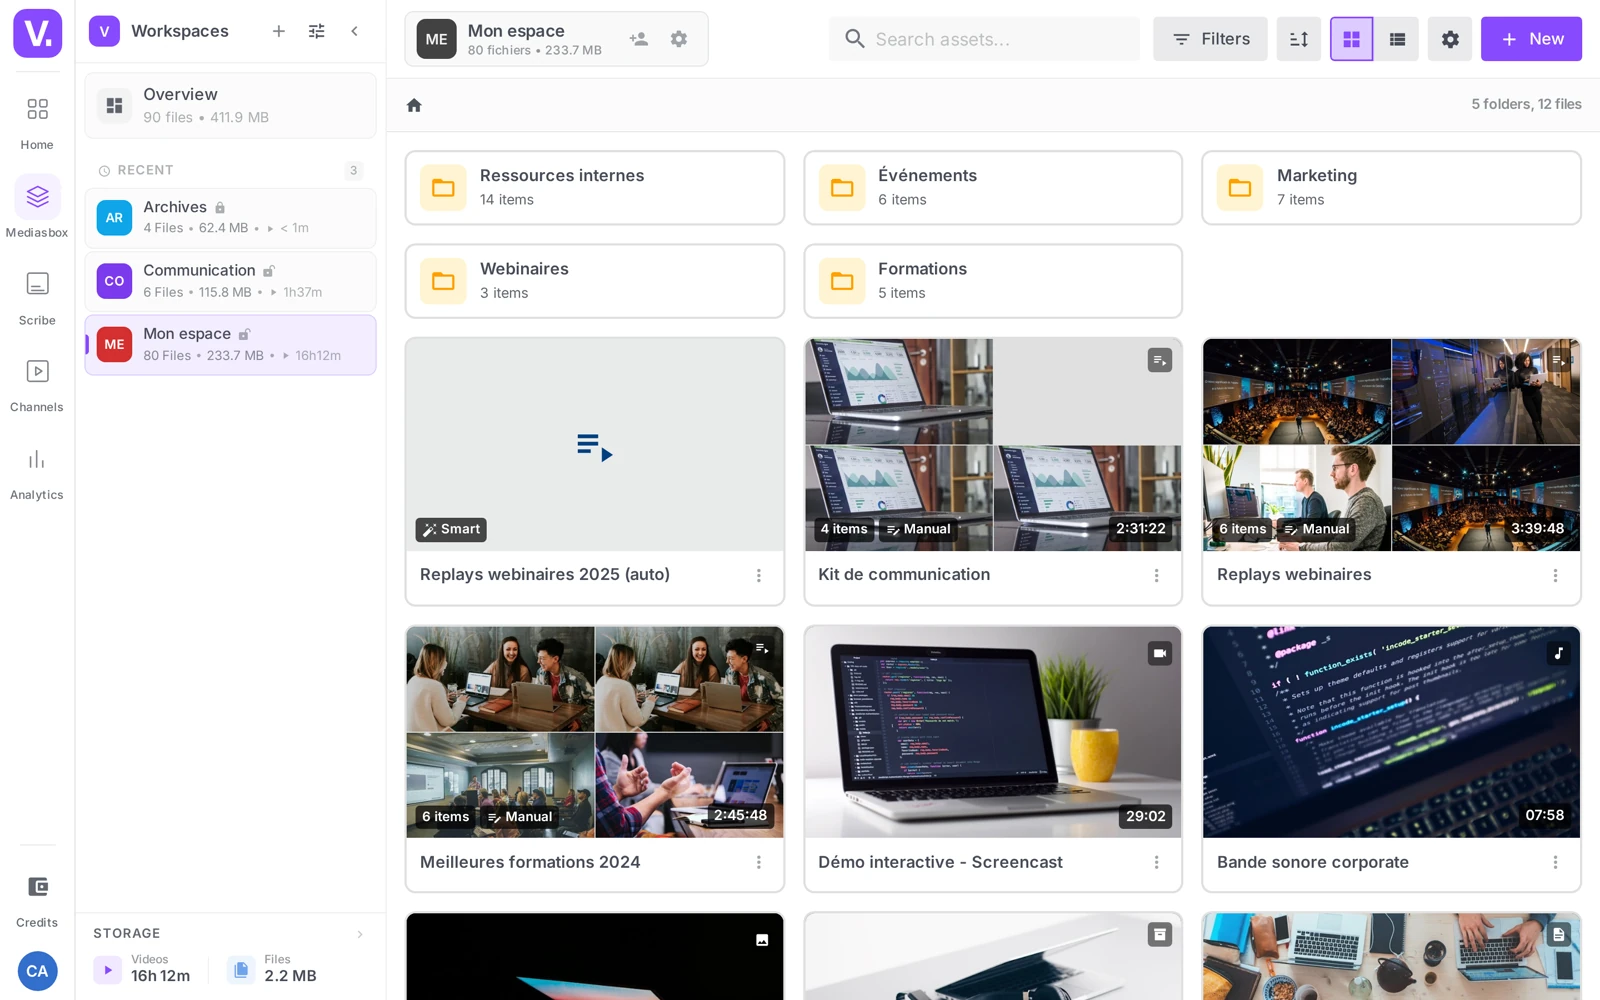Open the Filters panel

[x=1210, y=39]
